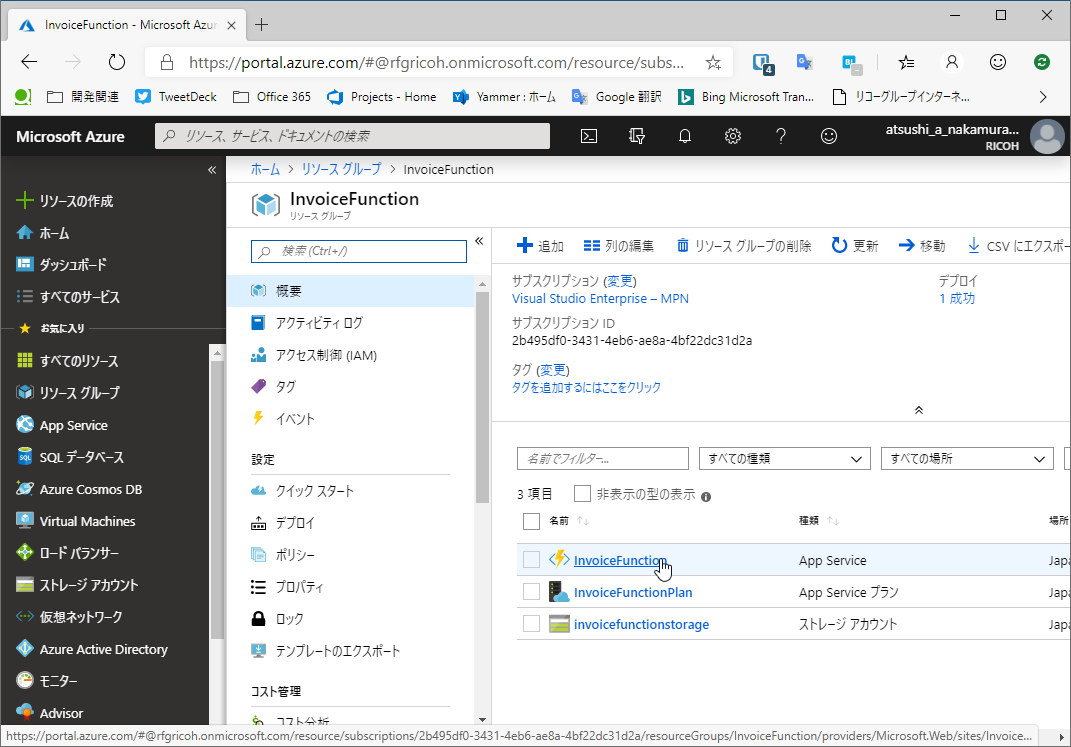Open InvoiceFunctionPlan link
The width and height of the screenshot is (1071, 747).
(633, 592)
